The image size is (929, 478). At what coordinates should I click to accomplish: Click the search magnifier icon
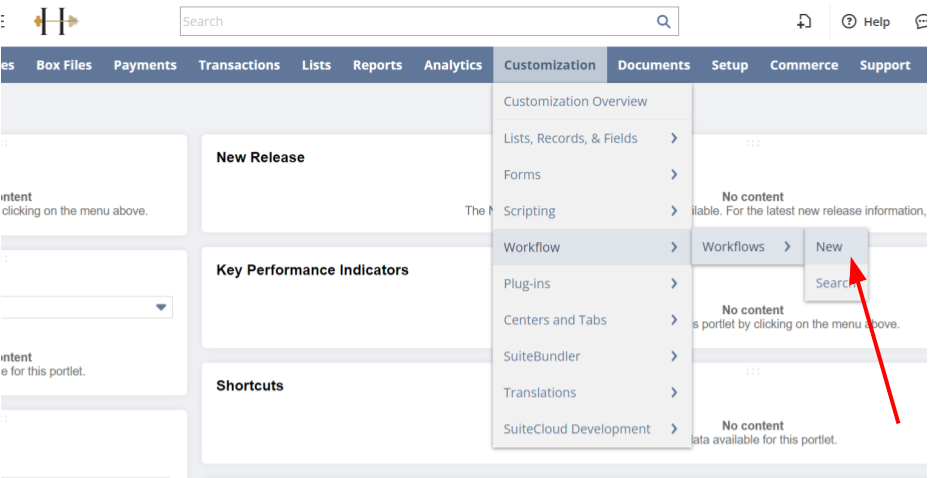click(663, 21)
